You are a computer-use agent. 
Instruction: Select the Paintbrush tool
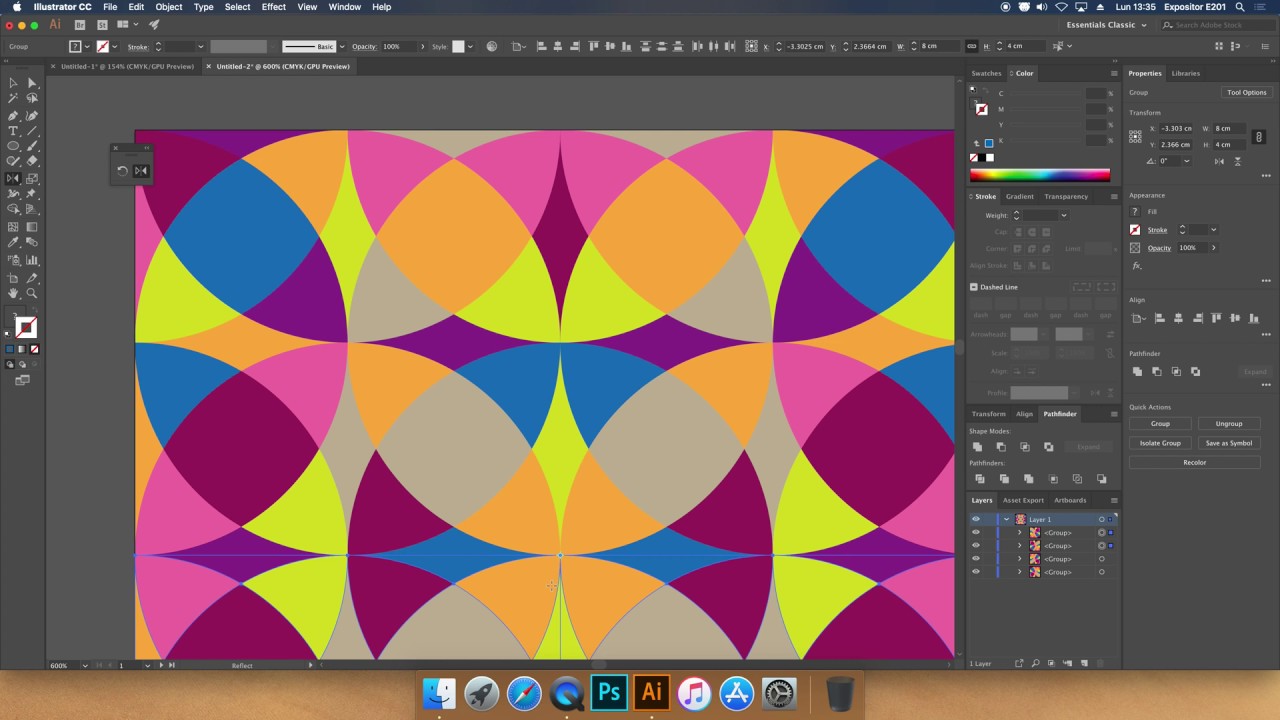32,146
